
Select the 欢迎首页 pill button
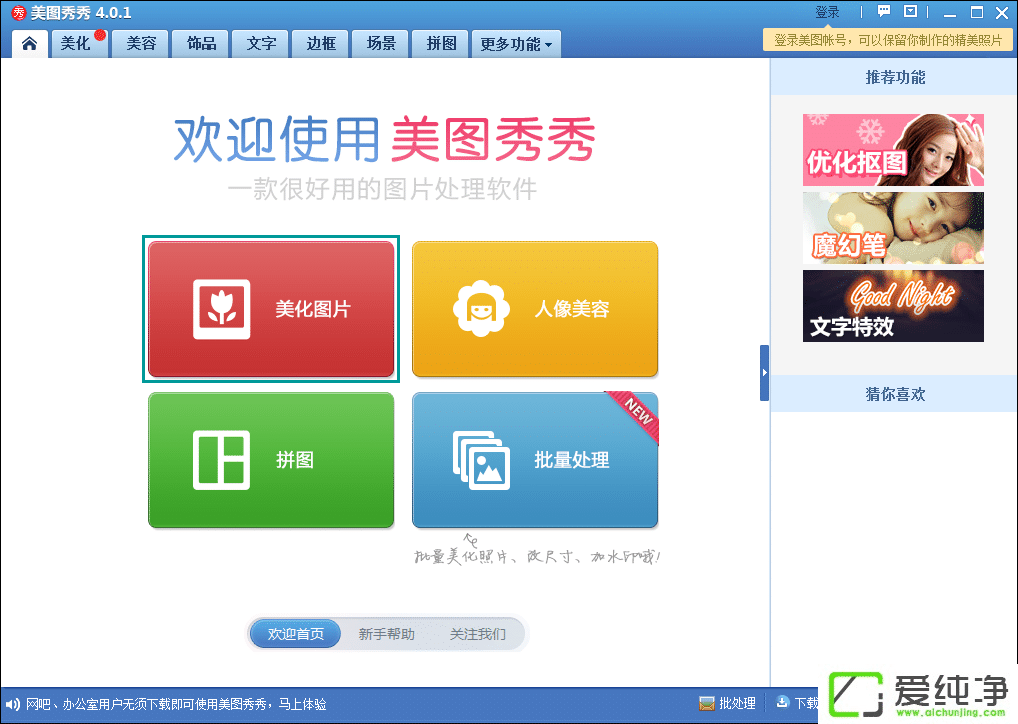pos(296,634)
